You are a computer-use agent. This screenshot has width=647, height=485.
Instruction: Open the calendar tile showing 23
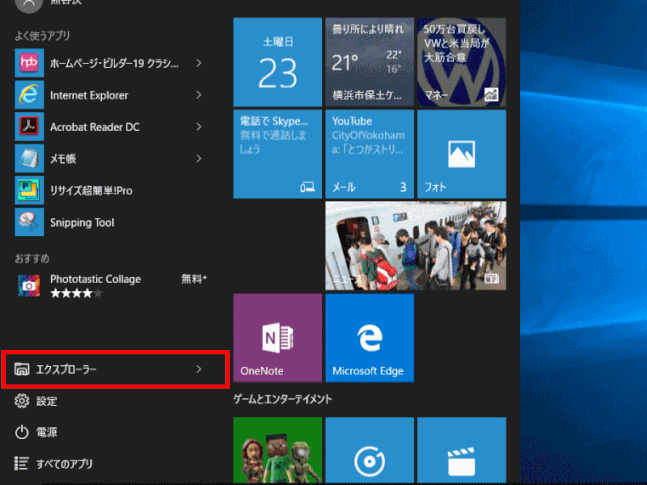pos(277,62)
